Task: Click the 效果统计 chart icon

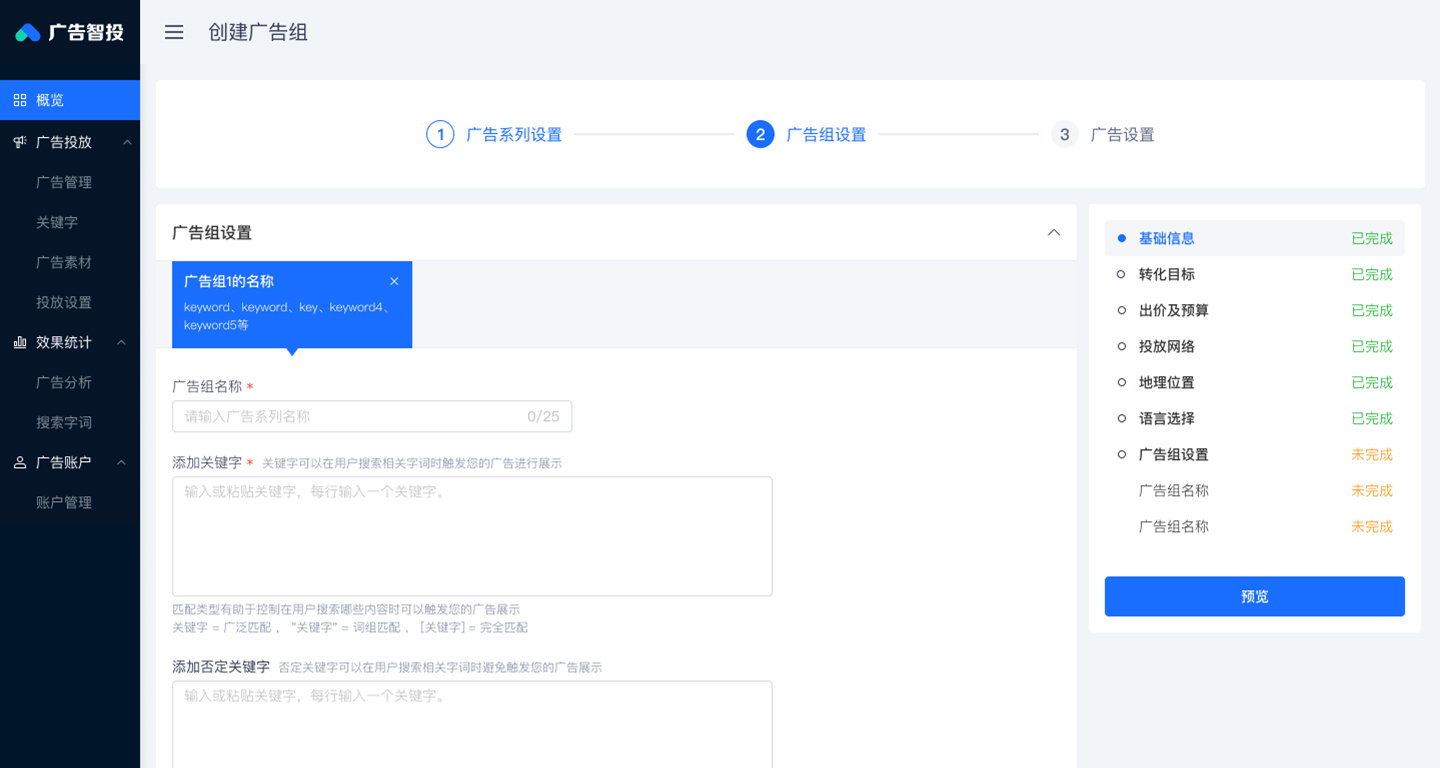Action: (20, 342)
